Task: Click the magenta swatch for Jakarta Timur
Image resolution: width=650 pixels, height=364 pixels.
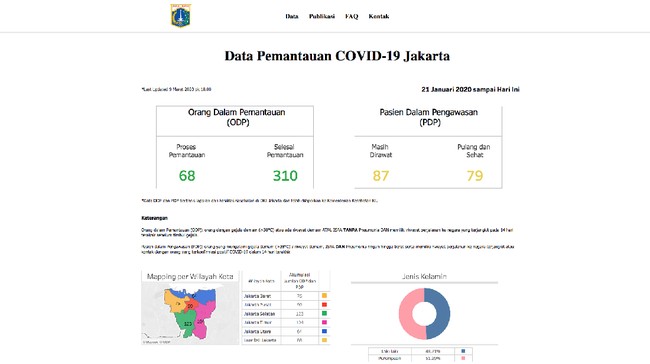Action: coord(324,323)
